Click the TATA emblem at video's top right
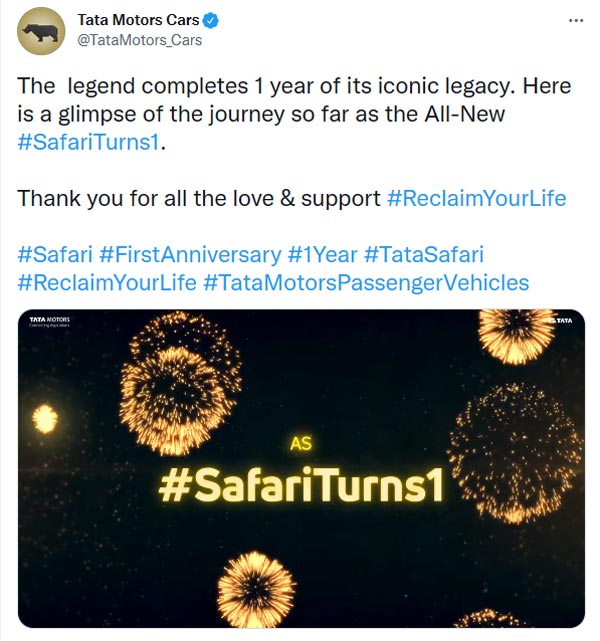The height and width of the screenshot is (641, 600). [564, 320]
